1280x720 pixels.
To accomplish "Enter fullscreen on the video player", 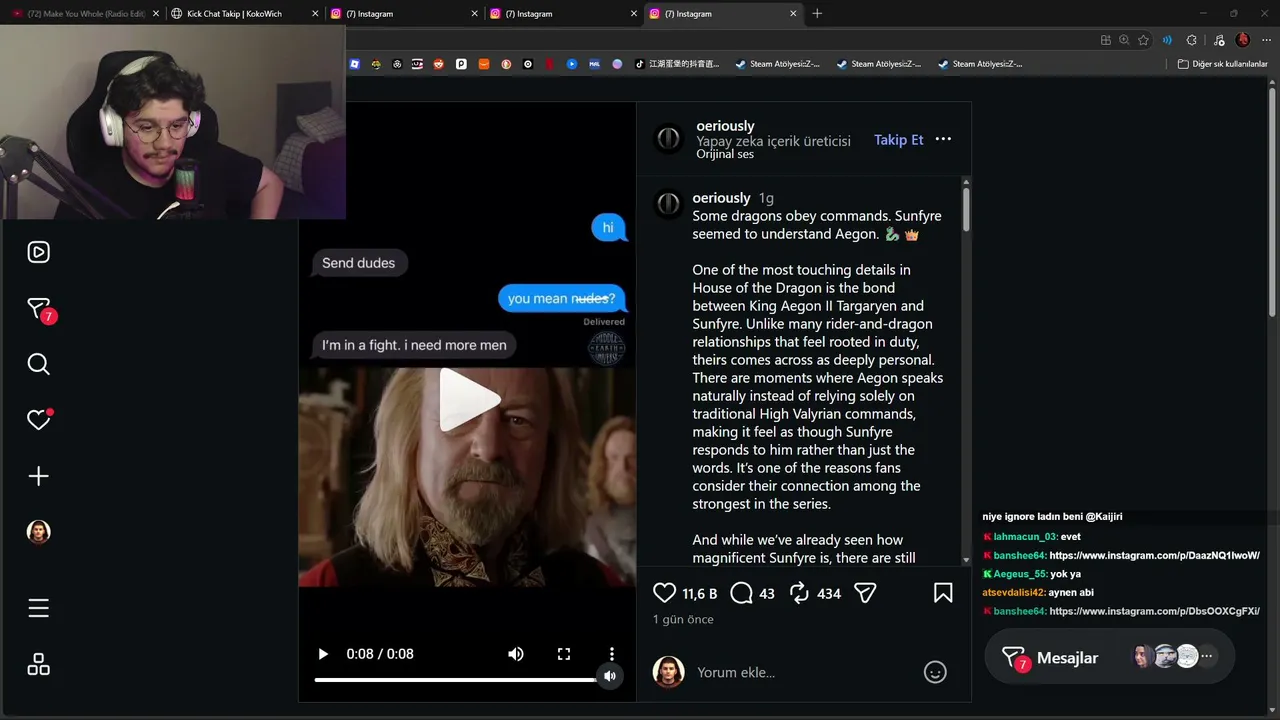I will click(x=564, y=654).
